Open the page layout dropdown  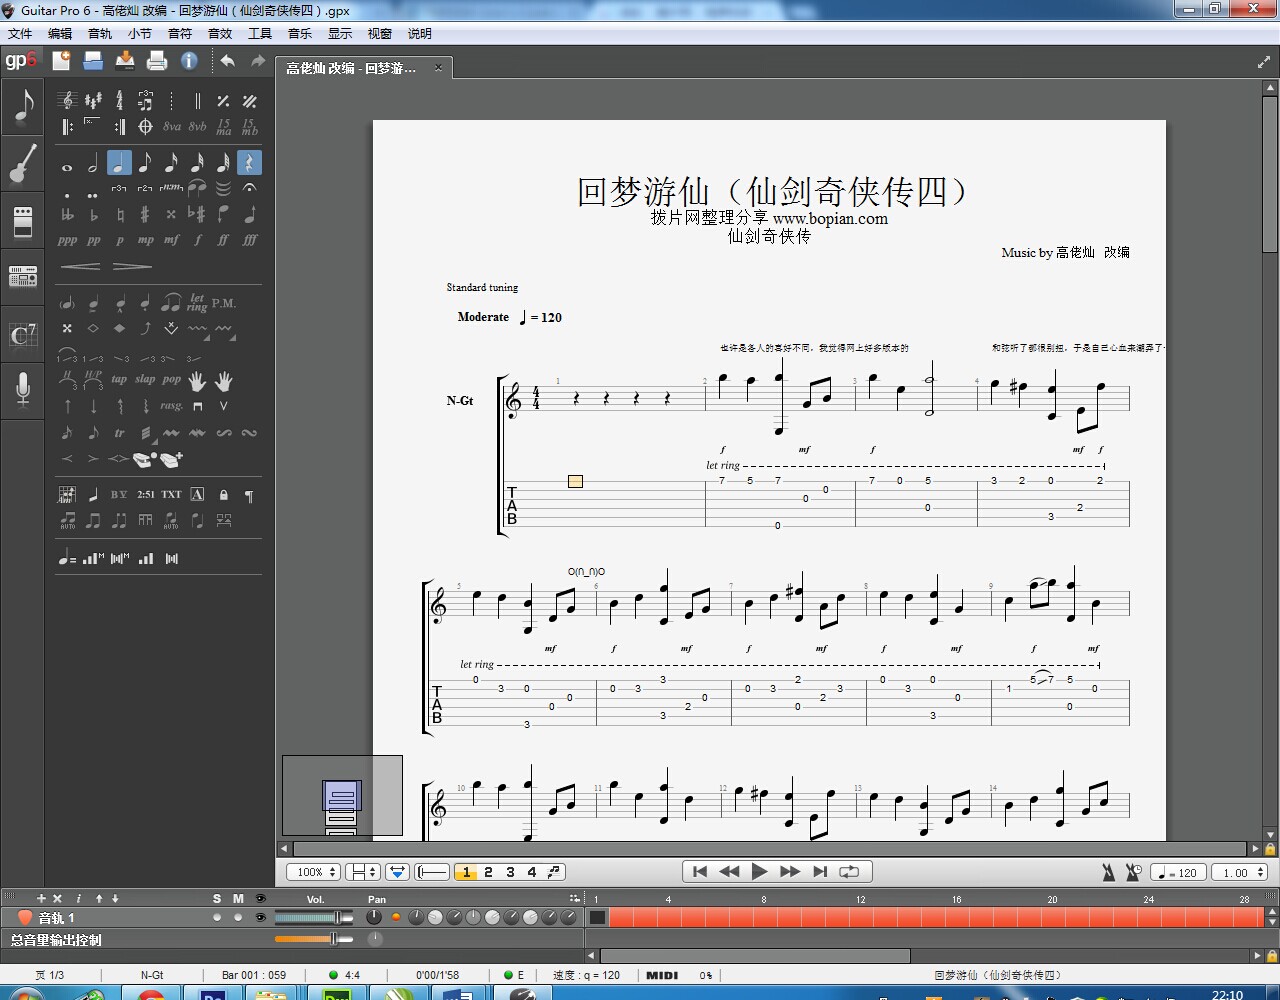[361, 872]
